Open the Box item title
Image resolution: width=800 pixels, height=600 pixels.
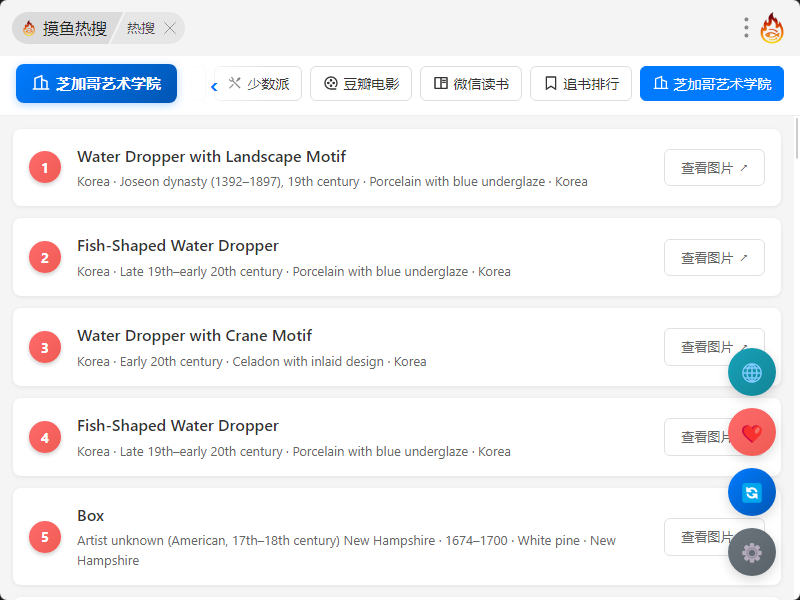point(91,516)
